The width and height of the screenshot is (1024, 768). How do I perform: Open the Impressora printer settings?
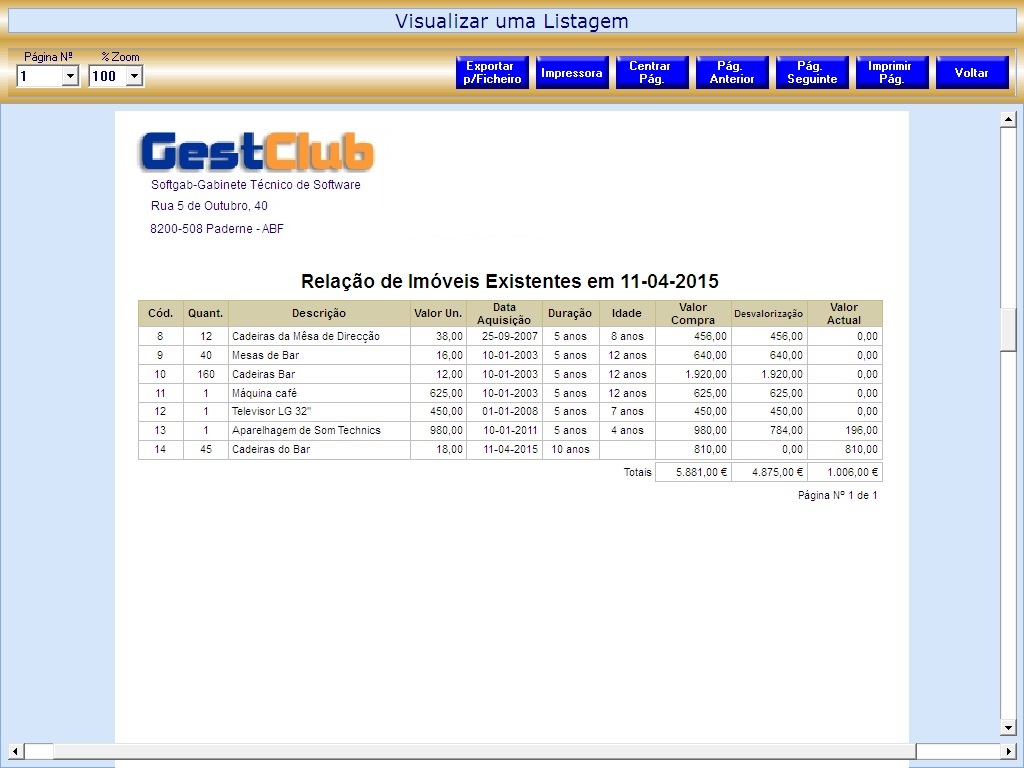pos(572,73)
